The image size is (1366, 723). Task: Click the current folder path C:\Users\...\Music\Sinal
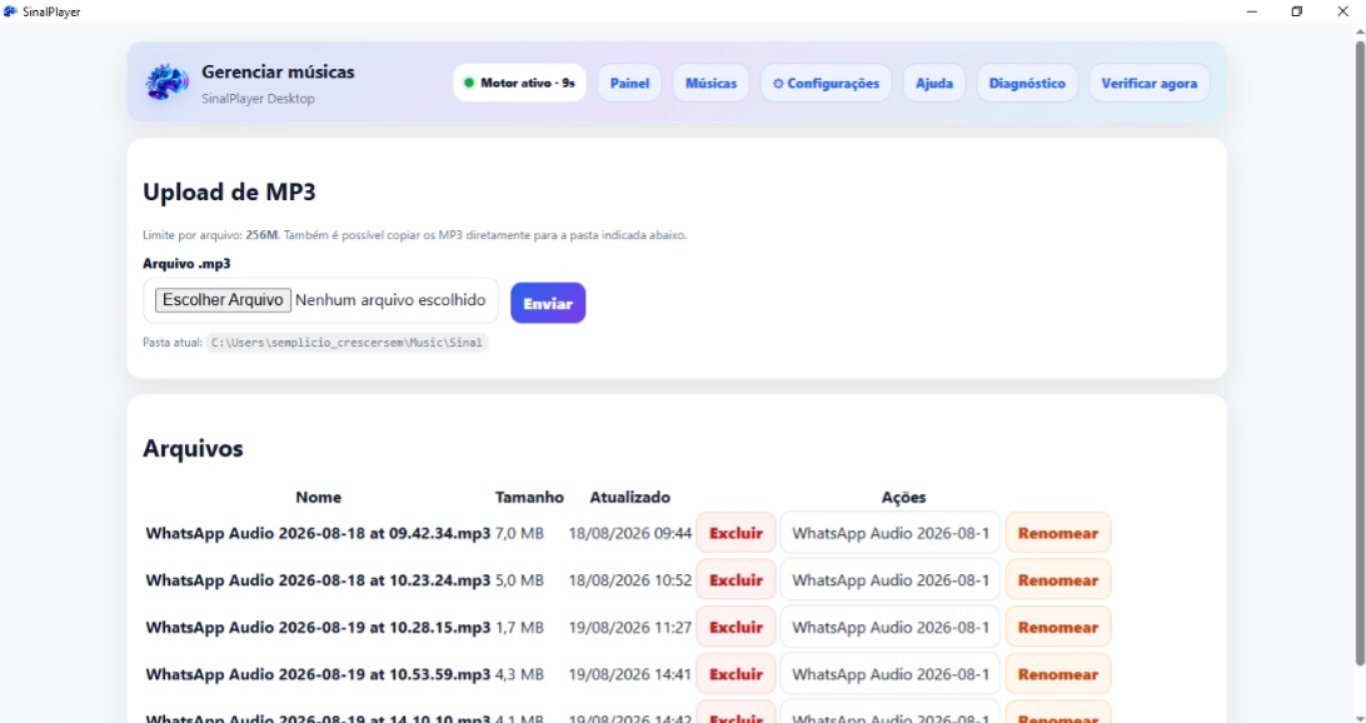pos(347,343)
